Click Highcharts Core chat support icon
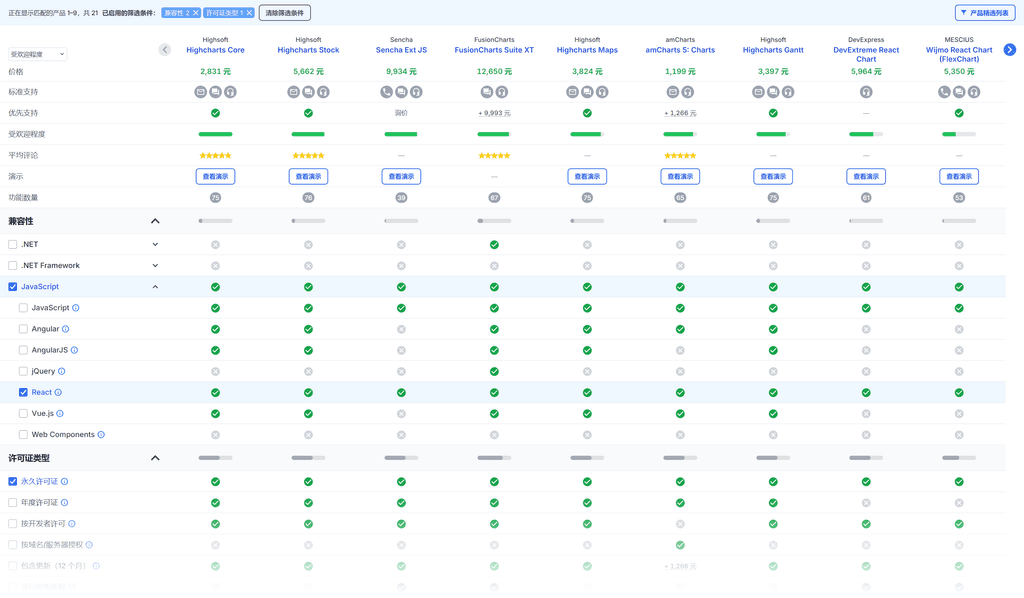This screenshot has height=598, width=1024. (x=216, y=92)
